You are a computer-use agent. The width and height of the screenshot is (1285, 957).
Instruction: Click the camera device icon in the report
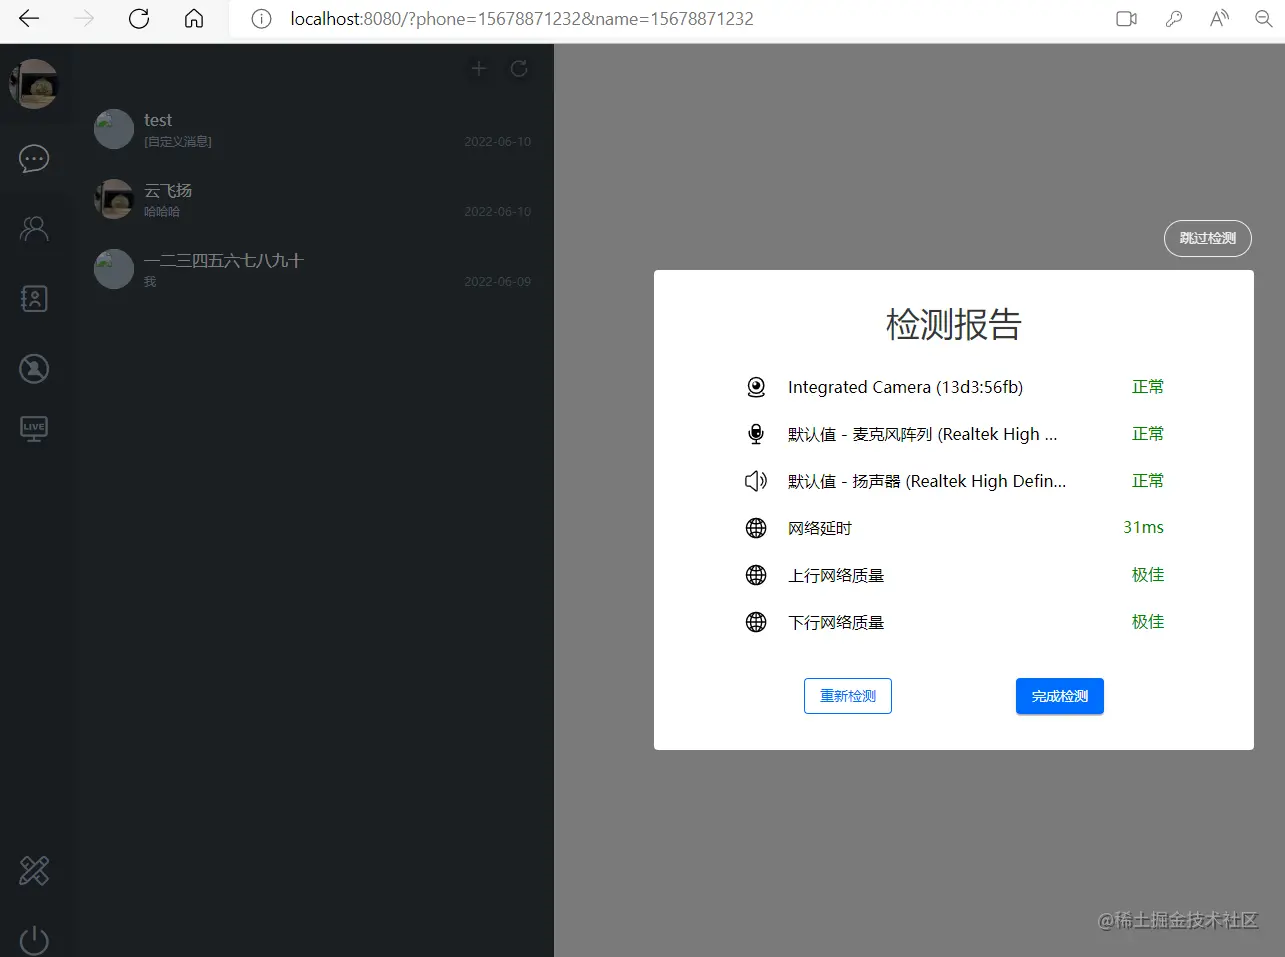(756, 387)
